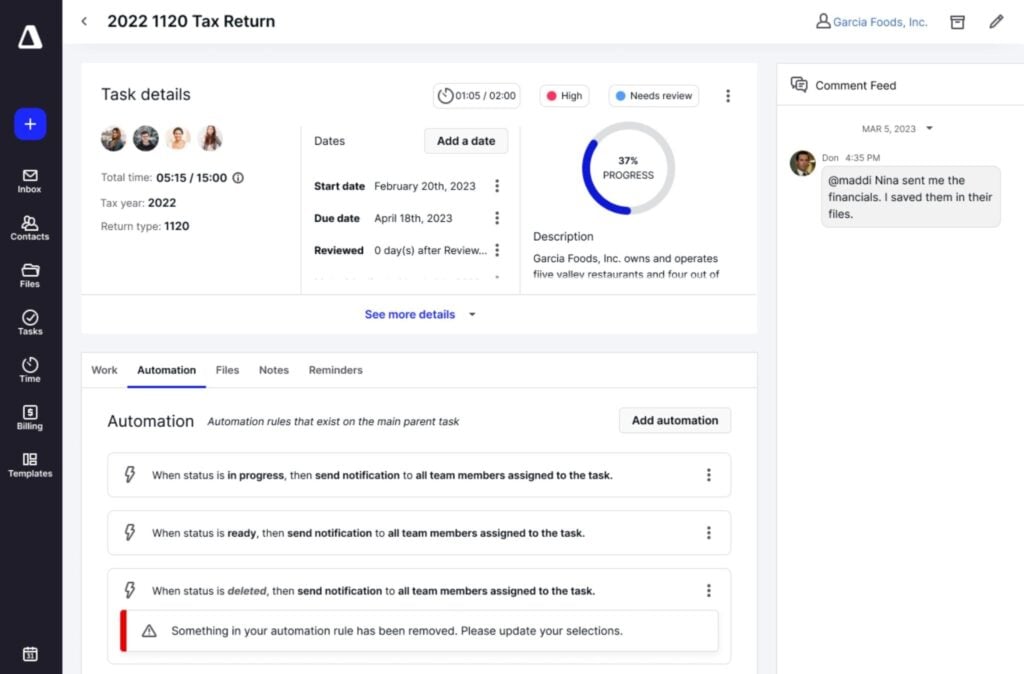Click Don's avatar in the comment feed
This screenshot has height=674, width=1024.
click(803, 163)
